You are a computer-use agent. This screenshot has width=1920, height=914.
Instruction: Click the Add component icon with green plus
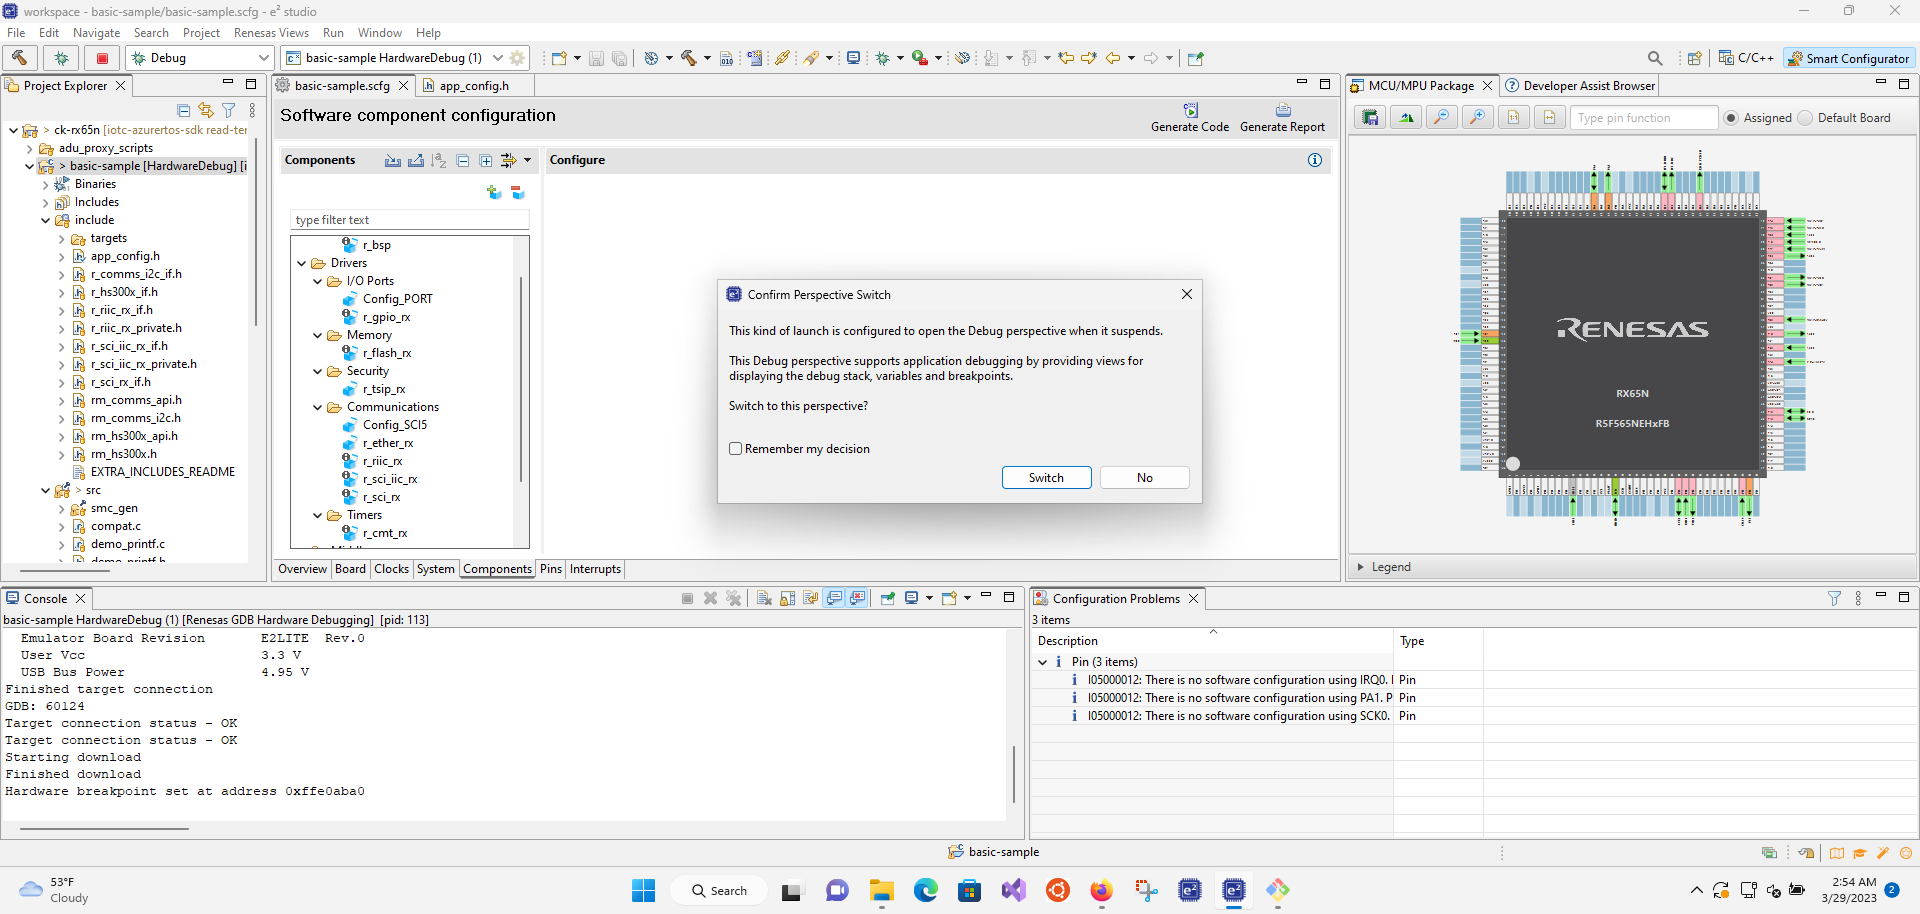pyautogui.click(x=494, y=192)
